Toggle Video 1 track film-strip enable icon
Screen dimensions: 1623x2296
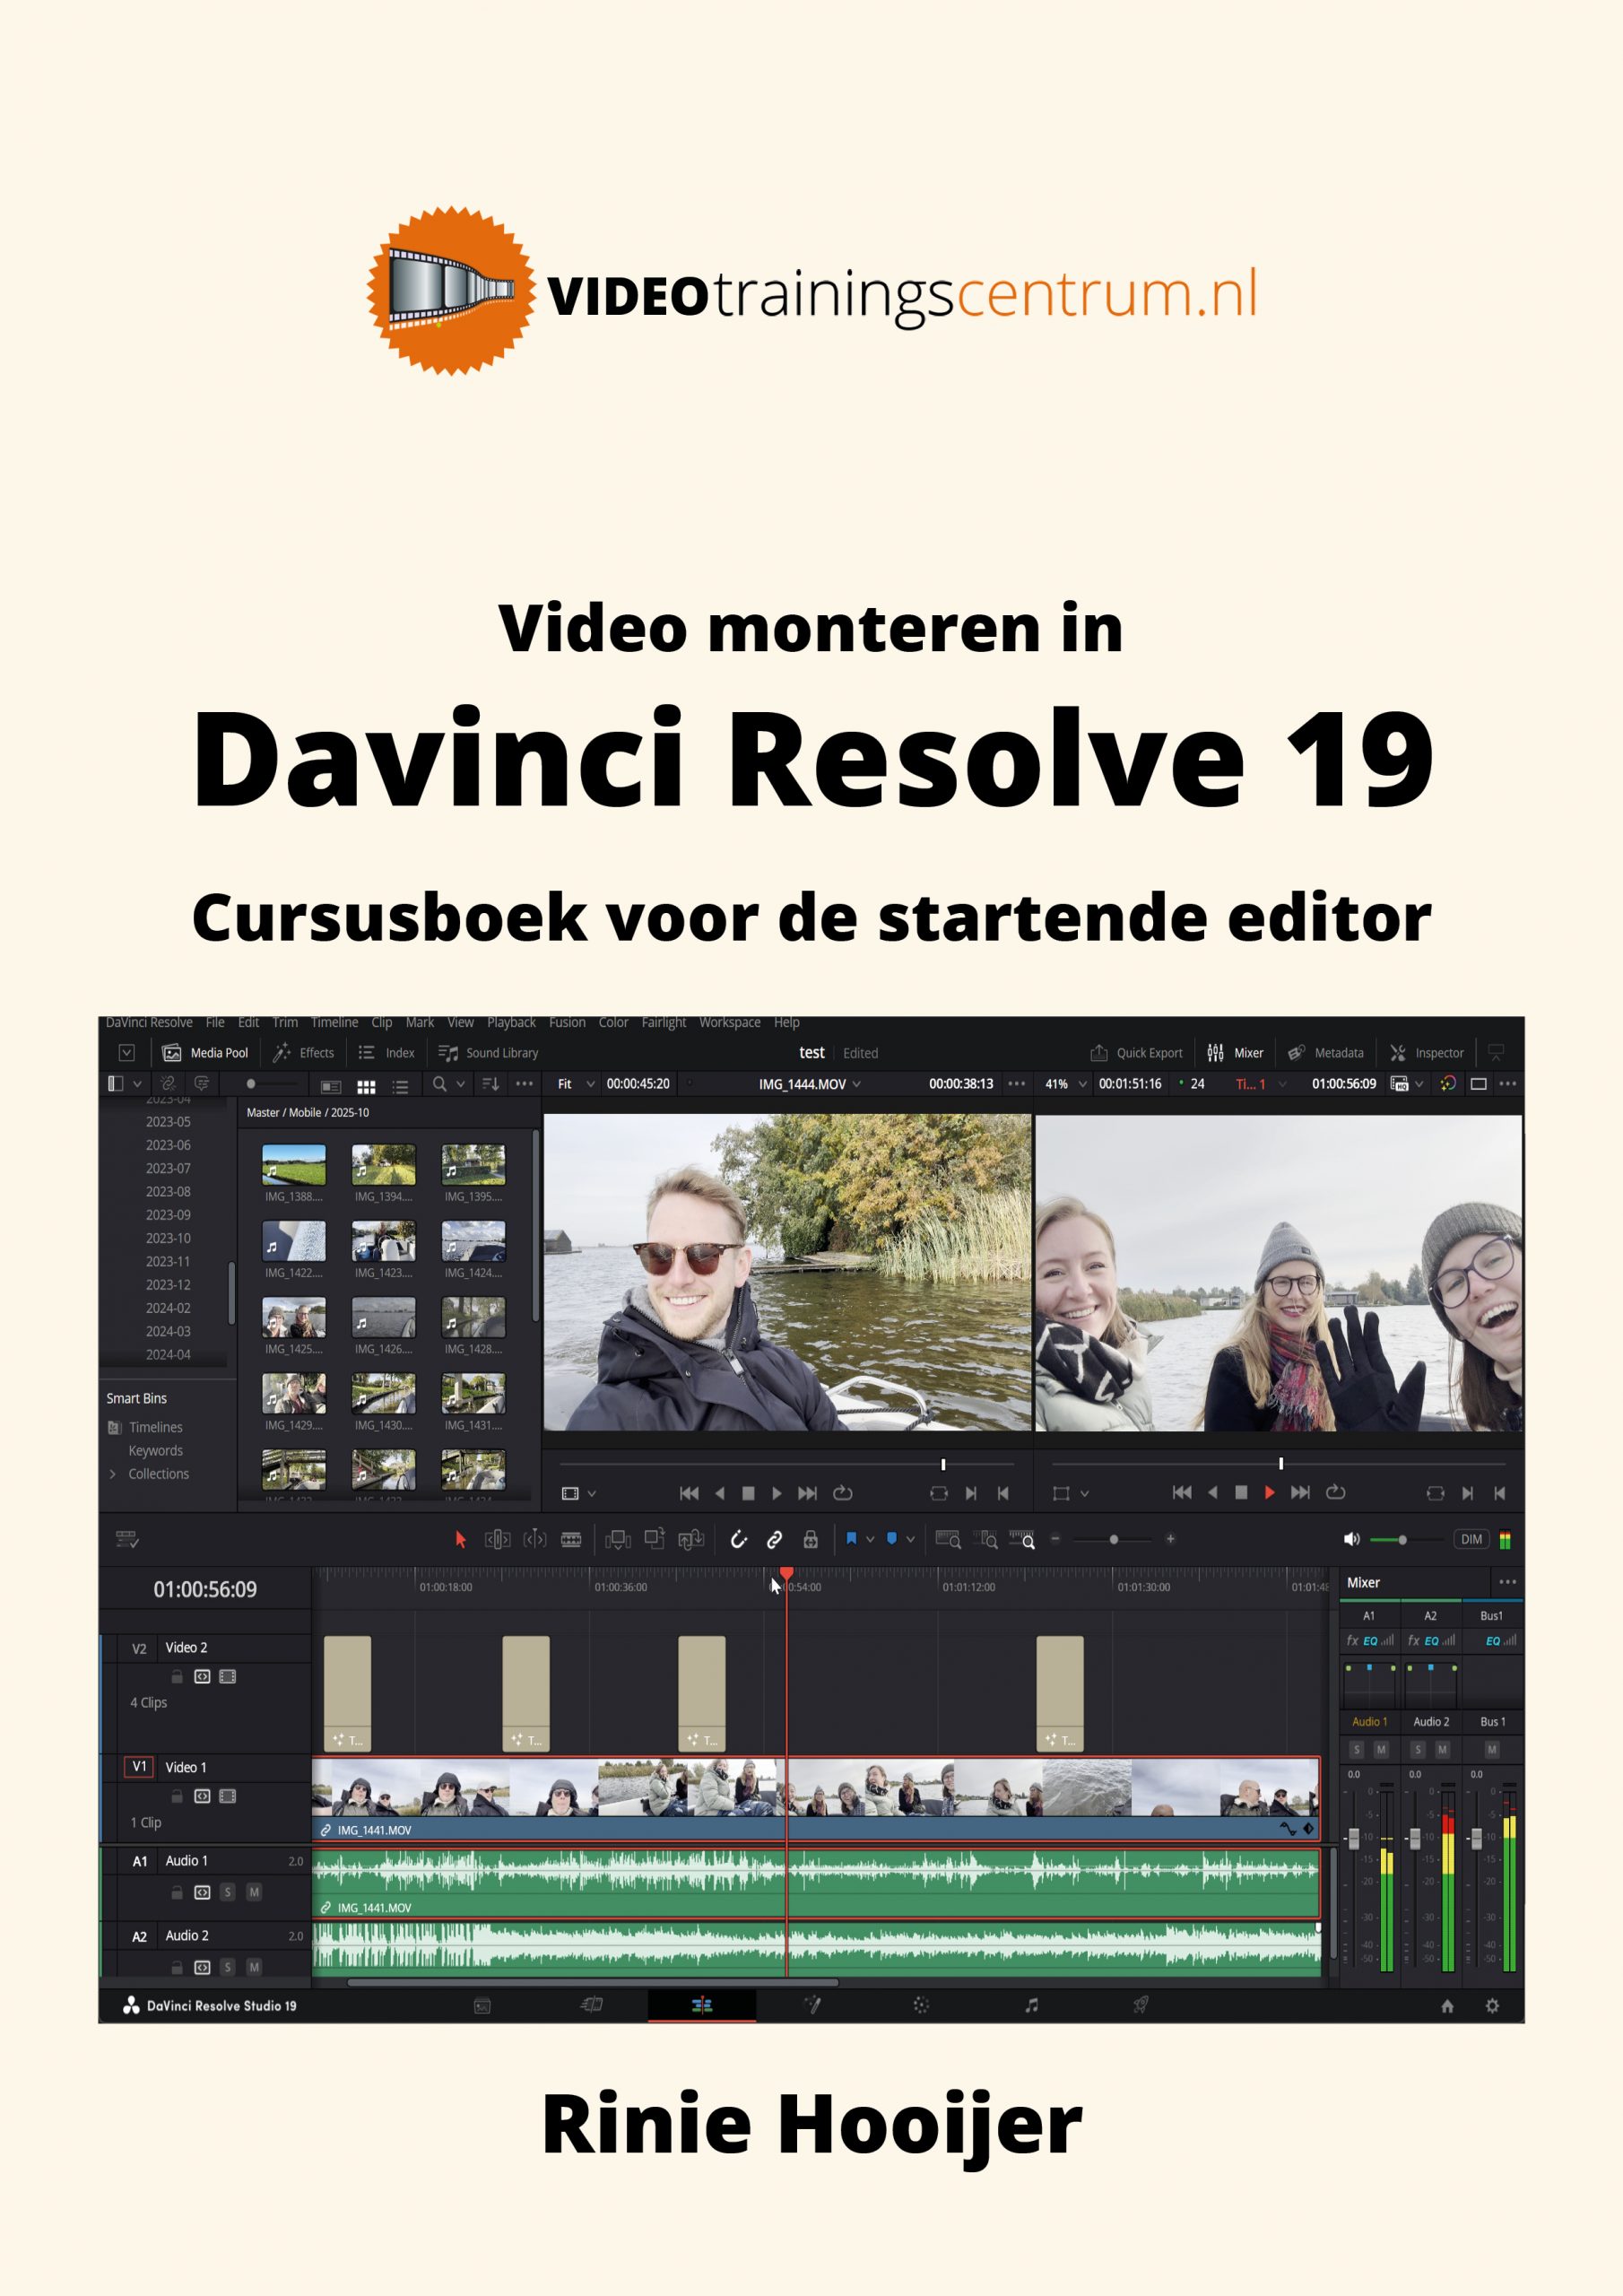227,1796
